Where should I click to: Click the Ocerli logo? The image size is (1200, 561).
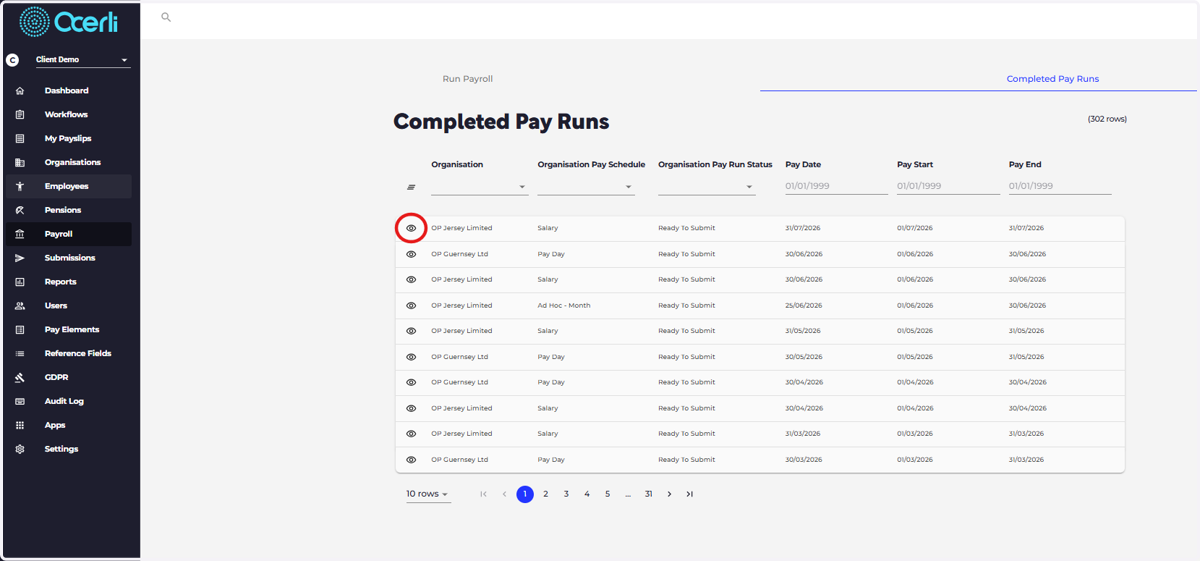pyautogui.click(x=67, y=21)
